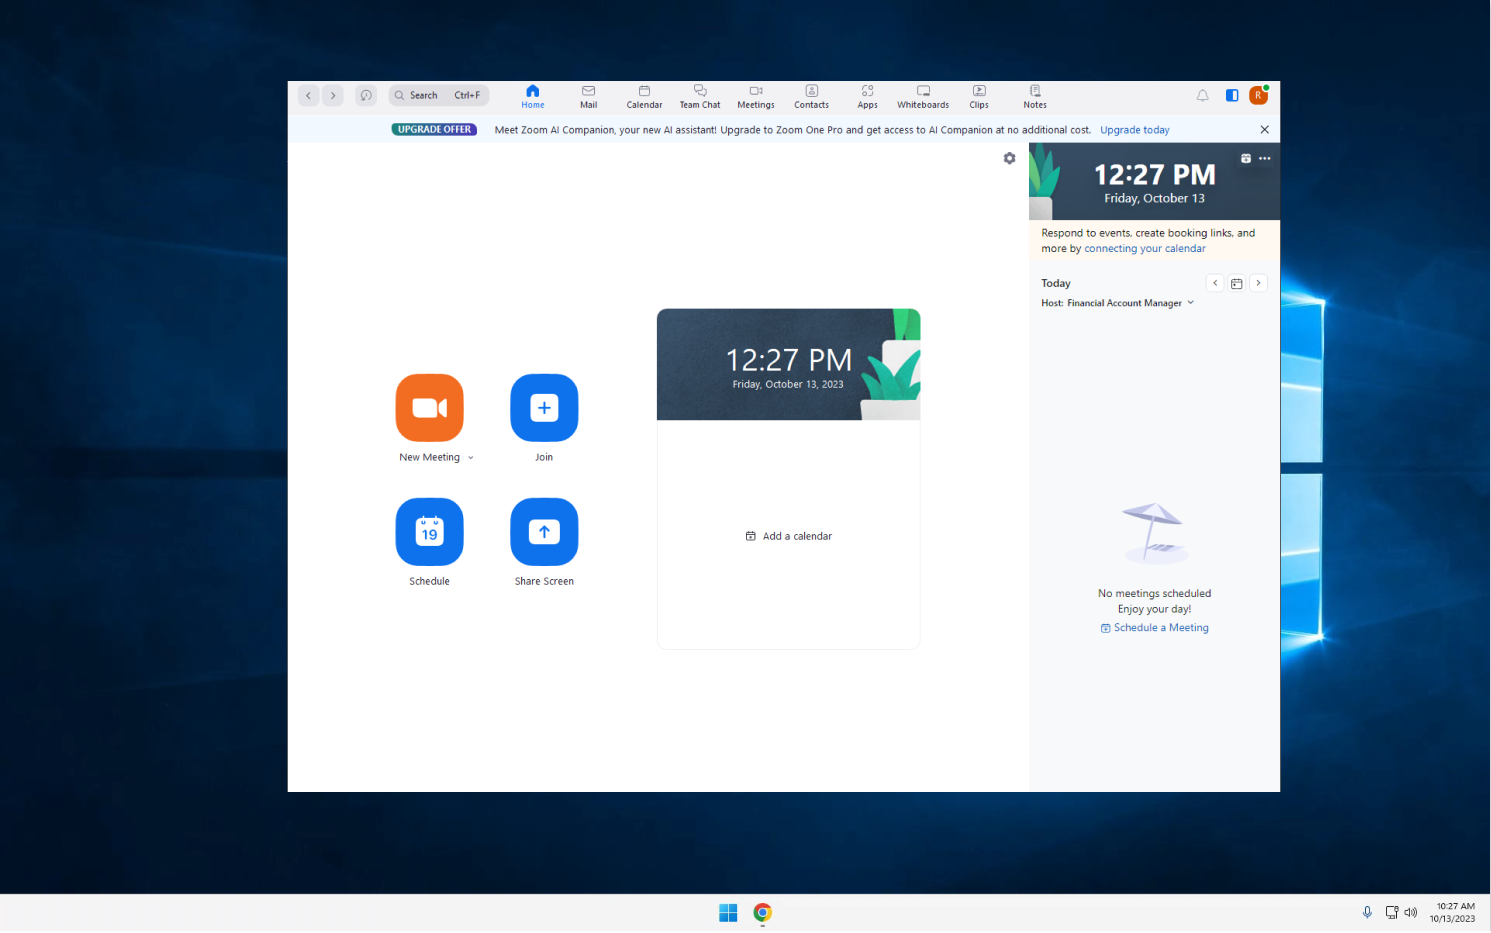Go to the Home tab
1491x933 pixels.
point(533,96)
